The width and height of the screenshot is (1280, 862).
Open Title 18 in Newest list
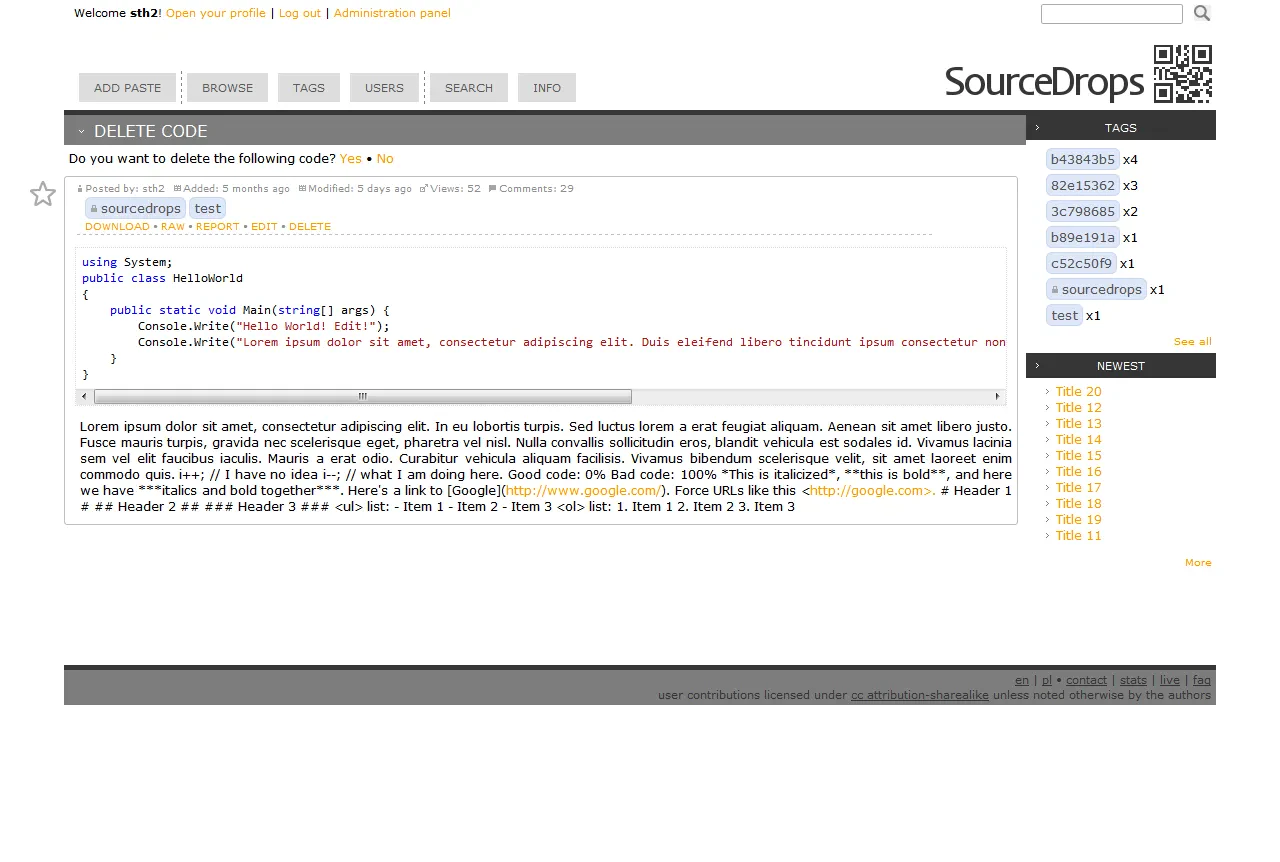click(x=1078, y=504)
